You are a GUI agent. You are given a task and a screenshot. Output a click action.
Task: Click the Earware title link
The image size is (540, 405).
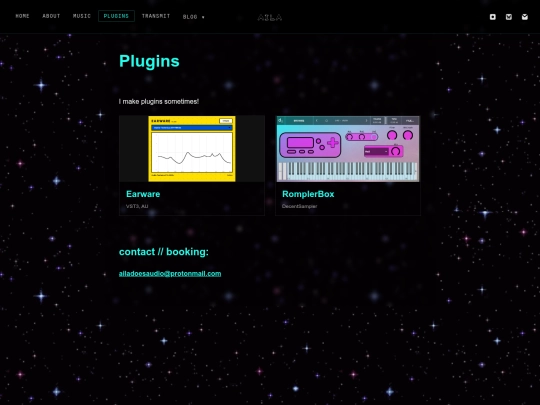pyautogui.click(x=143, y=194)
